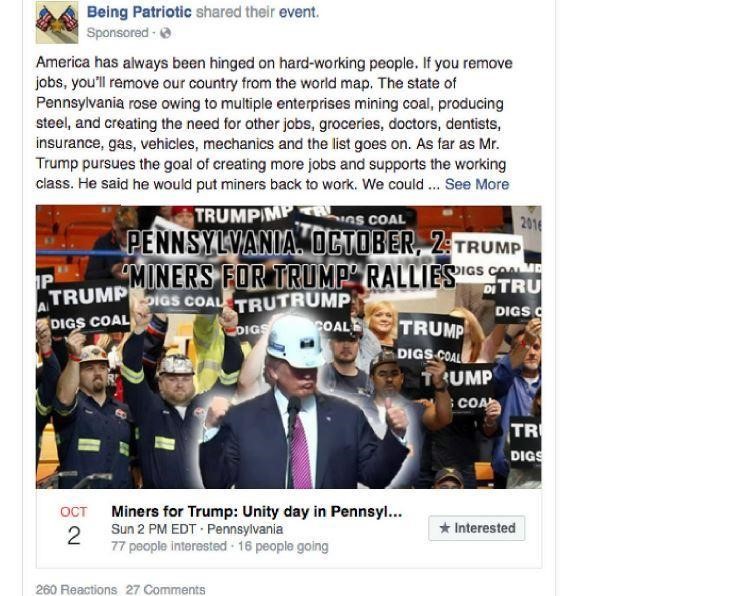Click the Pennsylvania event location text
The height and width of the screenshot is (596, 737).
point(245,529)
